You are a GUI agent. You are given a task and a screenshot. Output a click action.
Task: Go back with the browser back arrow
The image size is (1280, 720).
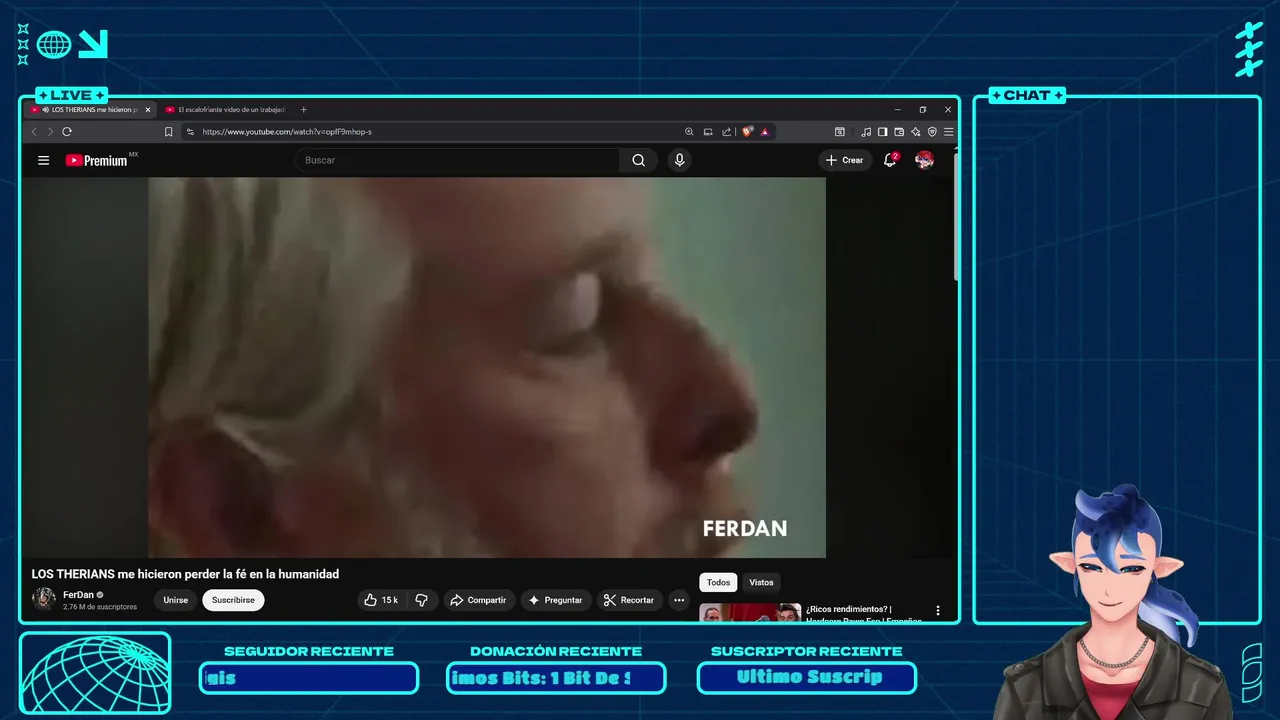tap(34, 132)
